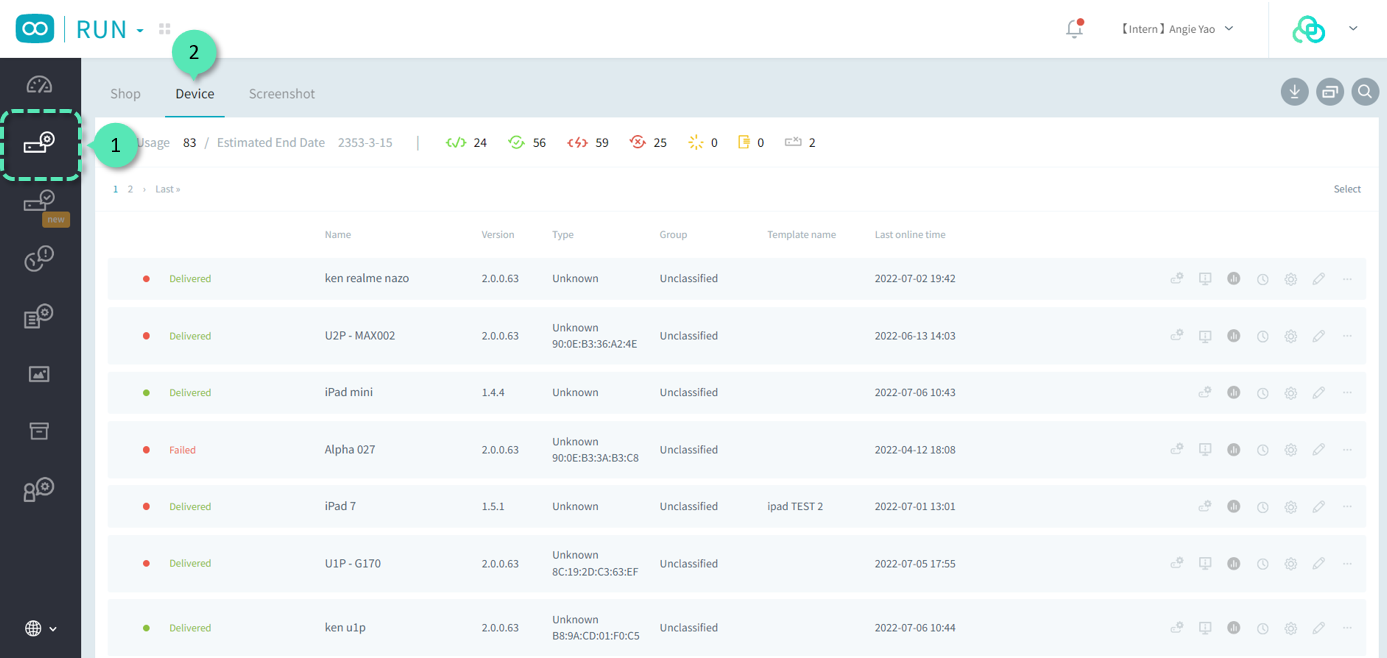Viewport: 1387px width, 658px height.
Task: Edit Alpha 027 with pencil icon
Action: [1319, 450]
